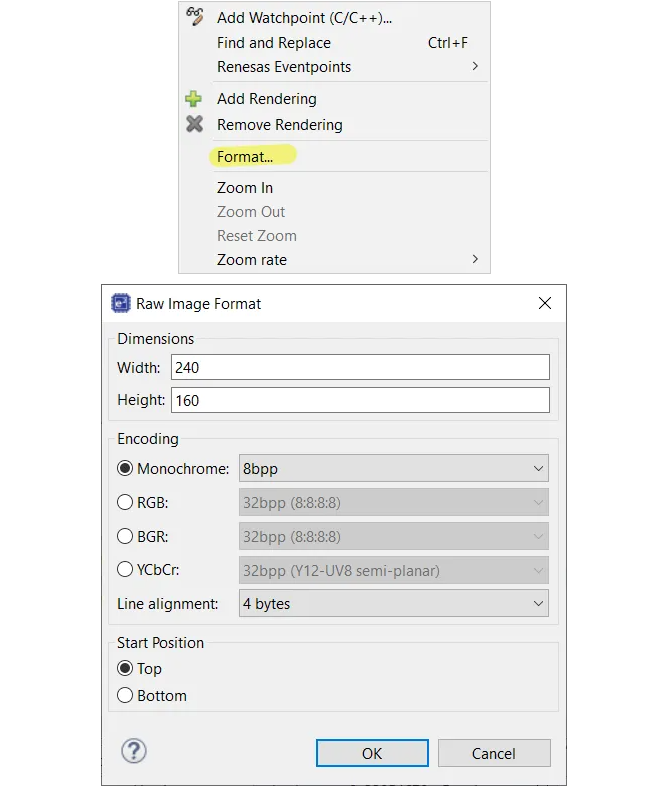Select Top start position
668x800 pixels.
tap(126, 668)
